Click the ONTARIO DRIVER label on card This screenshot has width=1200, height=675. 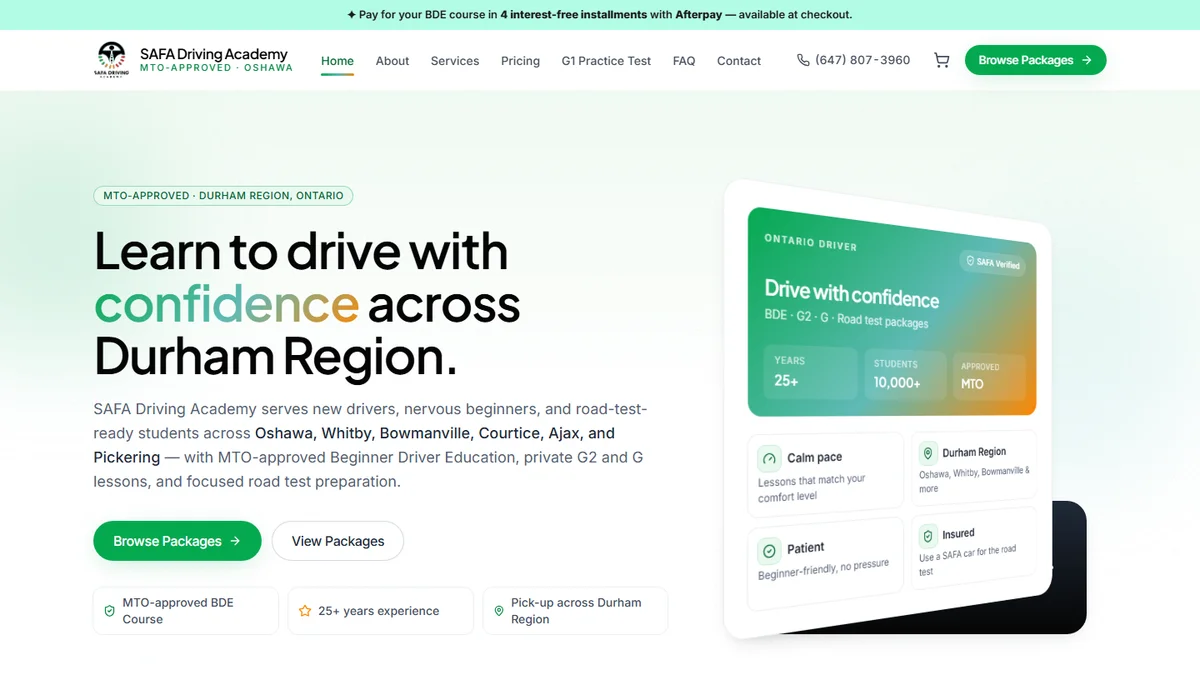(x=810, y=241)
